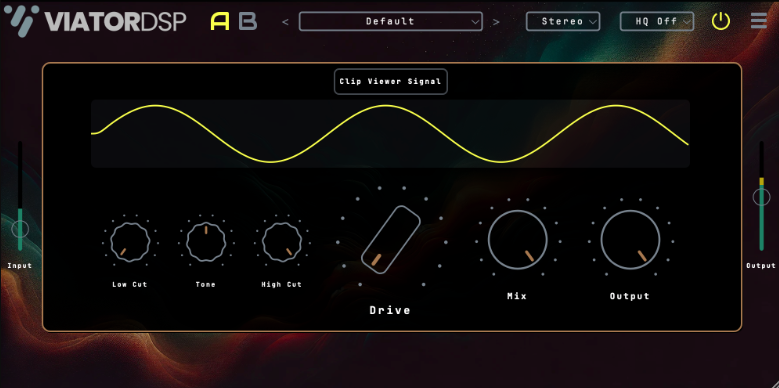This screenshot has width=779, height=388.
Task: Select the A preset state
Action: (x=220, y=21)
